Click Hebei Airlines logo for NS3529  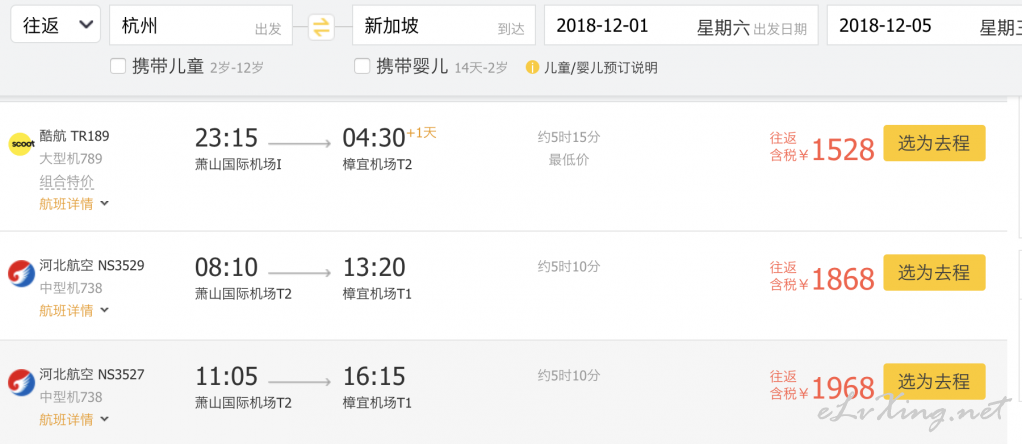(x=21, y=273)
